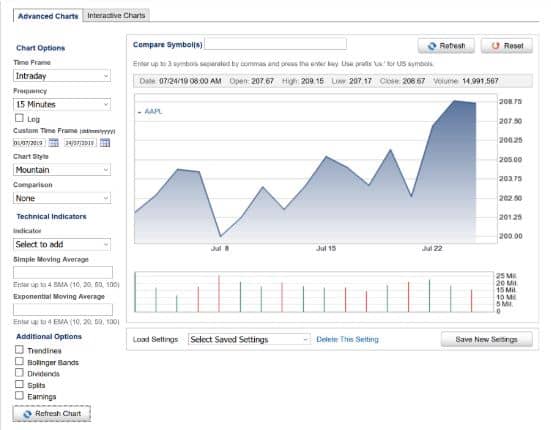Viewport: 551px width, 430px height.
Task: Focus the Exponential Moving Average input field
Action: pyautogui.click(x=63, y=310)
